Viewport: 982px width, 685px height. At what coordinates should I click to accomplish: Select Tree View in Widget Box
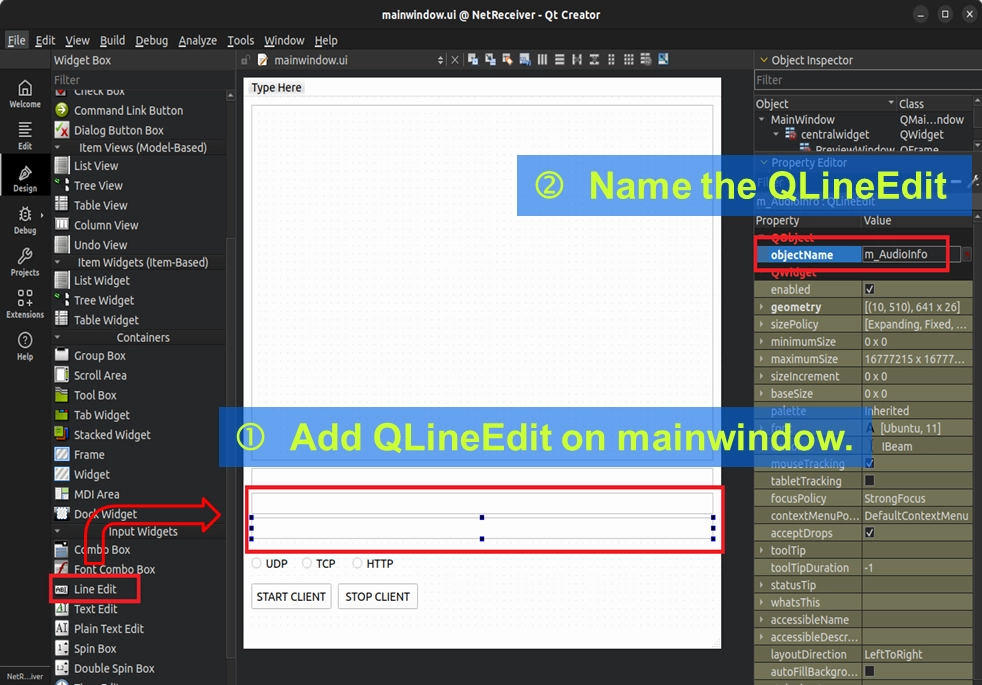(98, 185)
